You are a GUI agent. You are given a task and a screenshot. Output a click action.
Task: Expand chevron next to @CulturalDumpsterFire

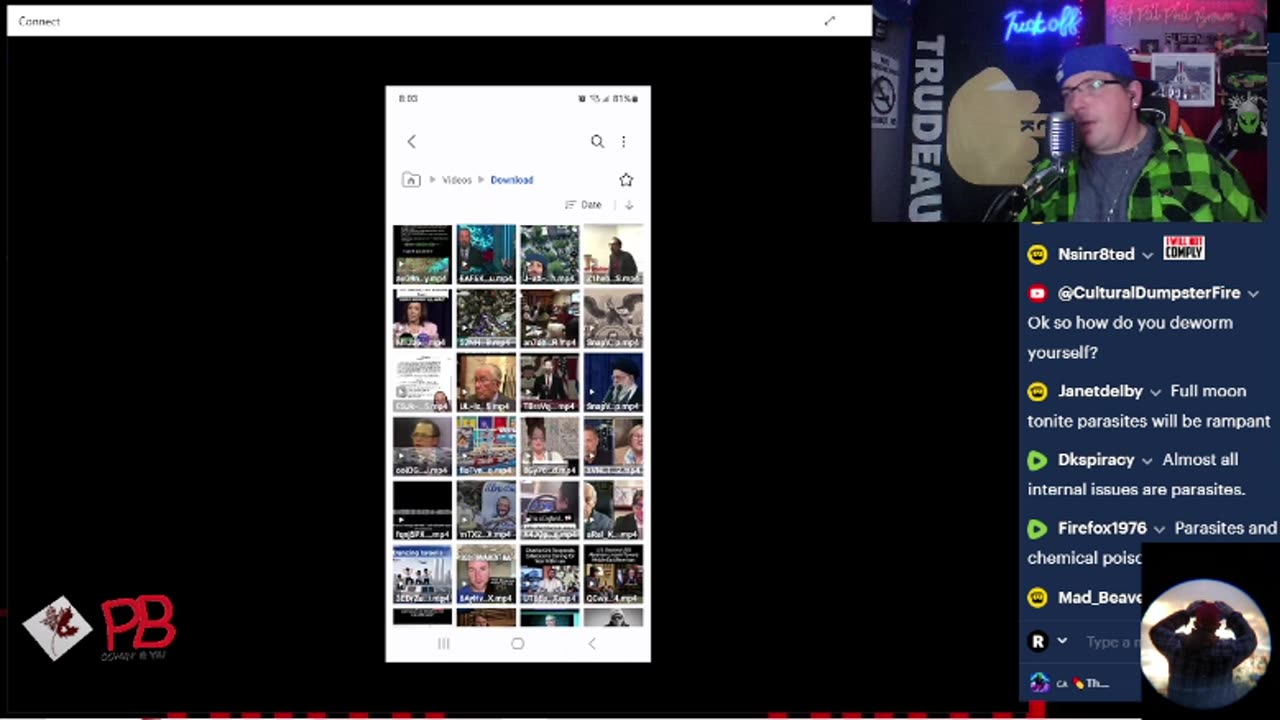pyautogui.click(x=1253, y=293)
